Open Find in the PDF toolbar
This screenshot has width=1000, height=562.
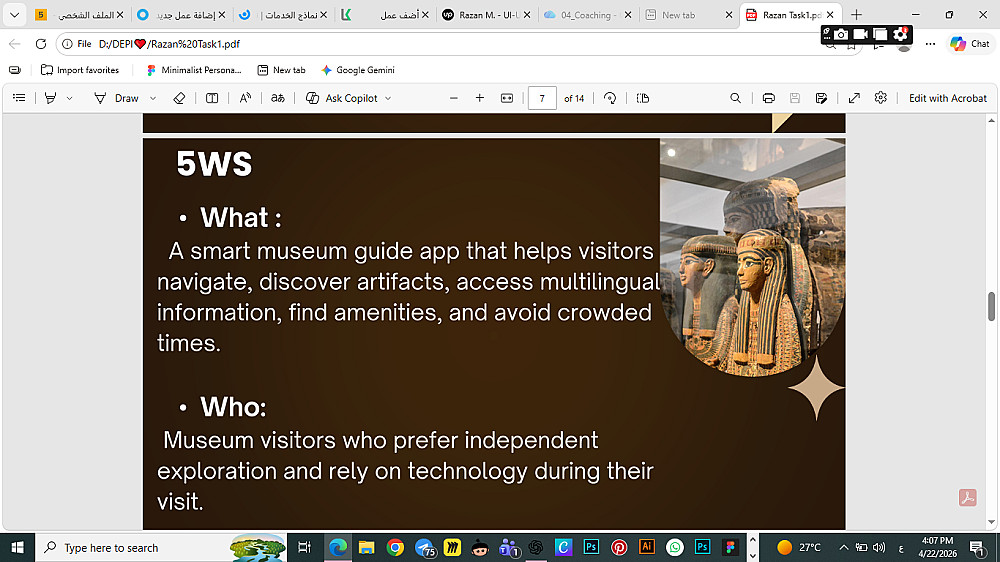click(735, 98)
